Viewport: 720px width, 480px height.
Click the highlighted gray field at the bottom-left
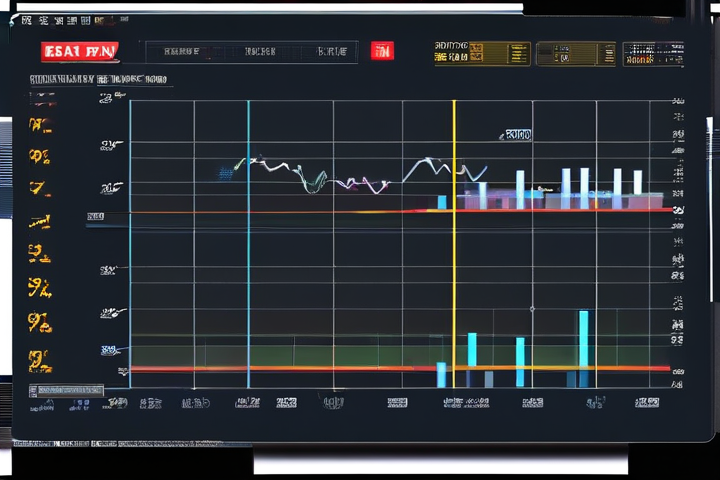click(66, 390)
